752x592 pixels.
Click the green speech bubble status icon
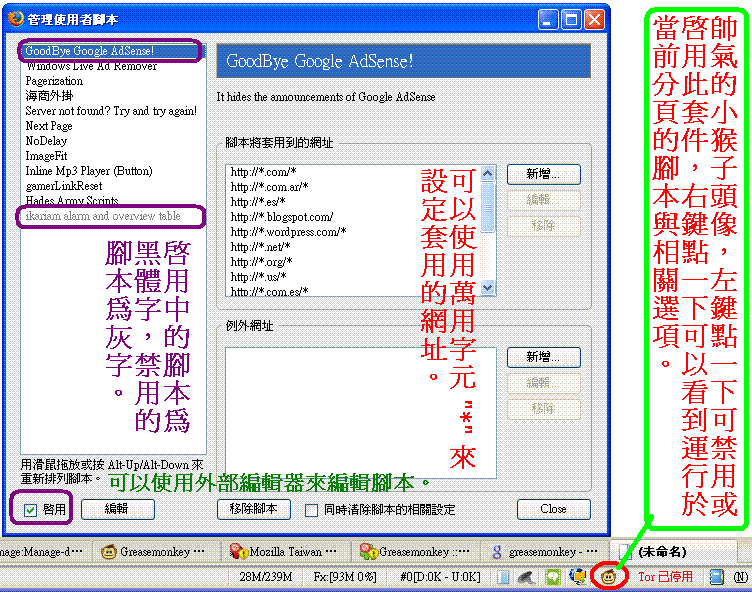(553, 577)
